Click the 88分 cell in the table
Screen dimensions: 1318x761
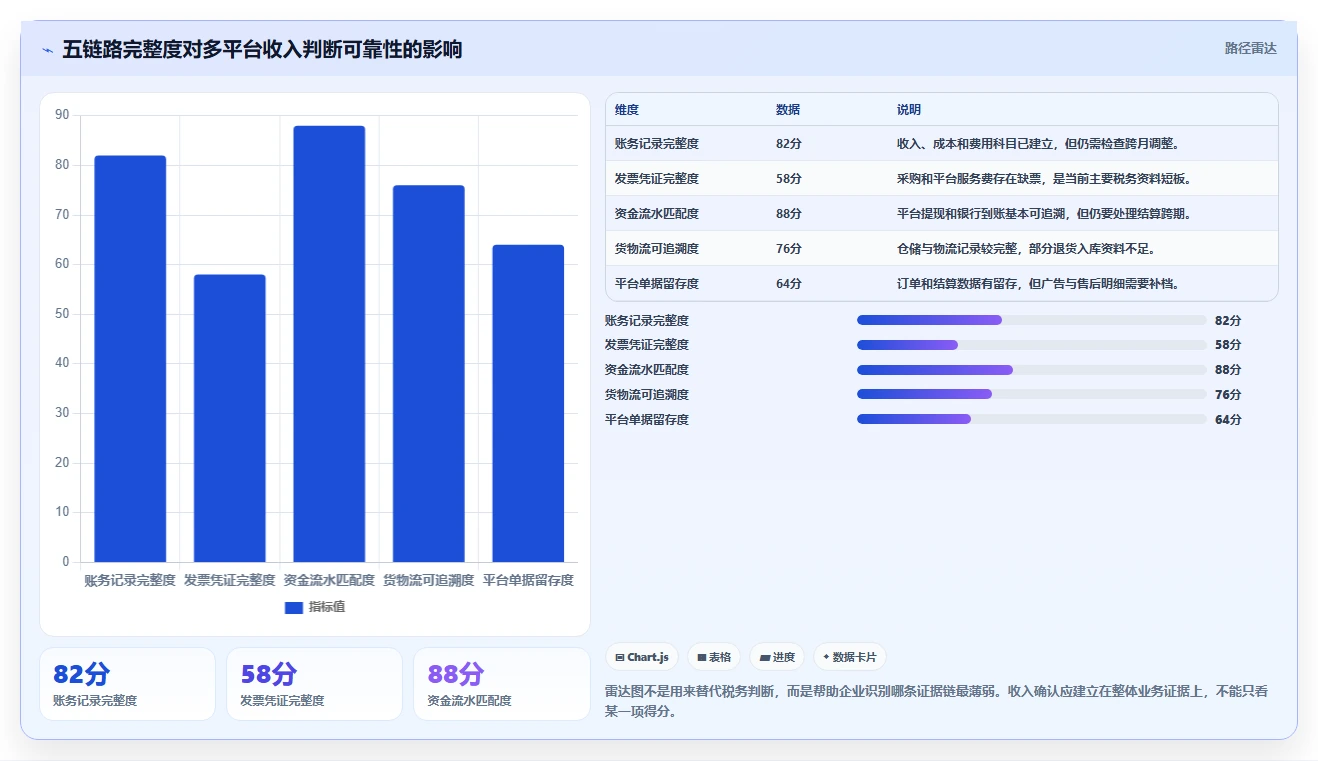click(x=789, y=214)
